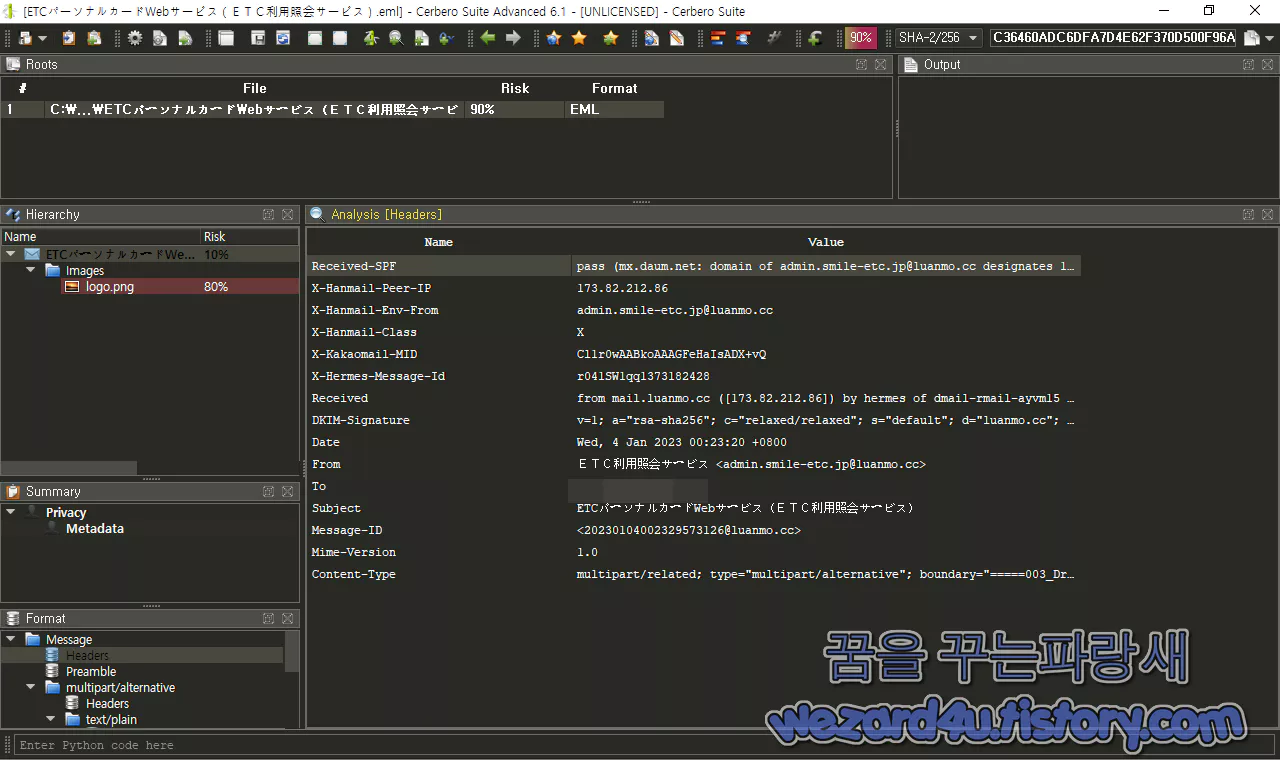
Task: Float the Analysis [Headers] panel
Action: click(1248, 214)
